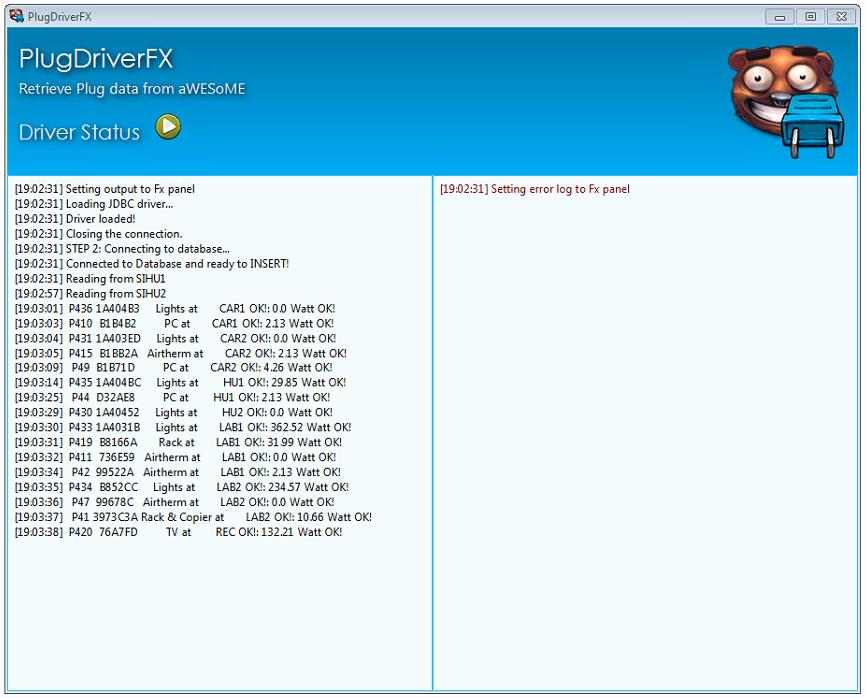
Task: Minimize the PlugDriverFX window
Action: pos(780,17)
